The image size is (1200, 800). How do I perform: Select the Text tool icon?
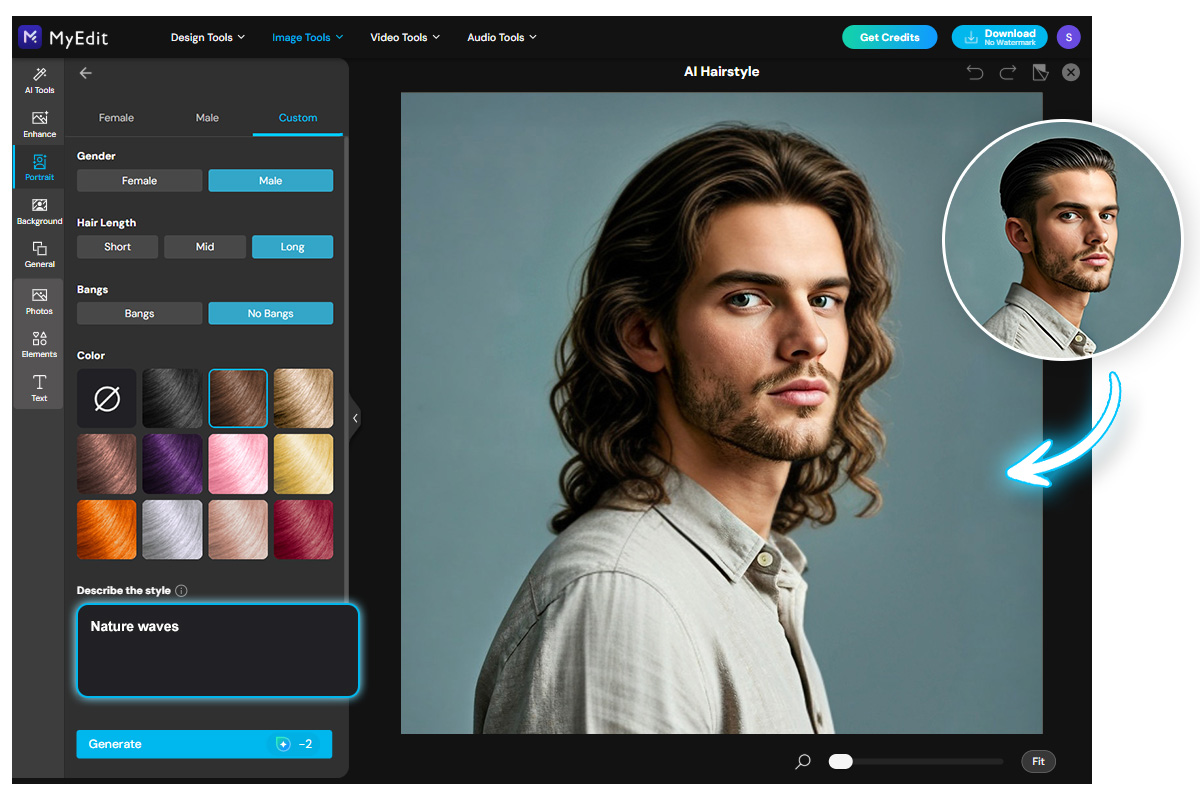click(x=38, y=388)
